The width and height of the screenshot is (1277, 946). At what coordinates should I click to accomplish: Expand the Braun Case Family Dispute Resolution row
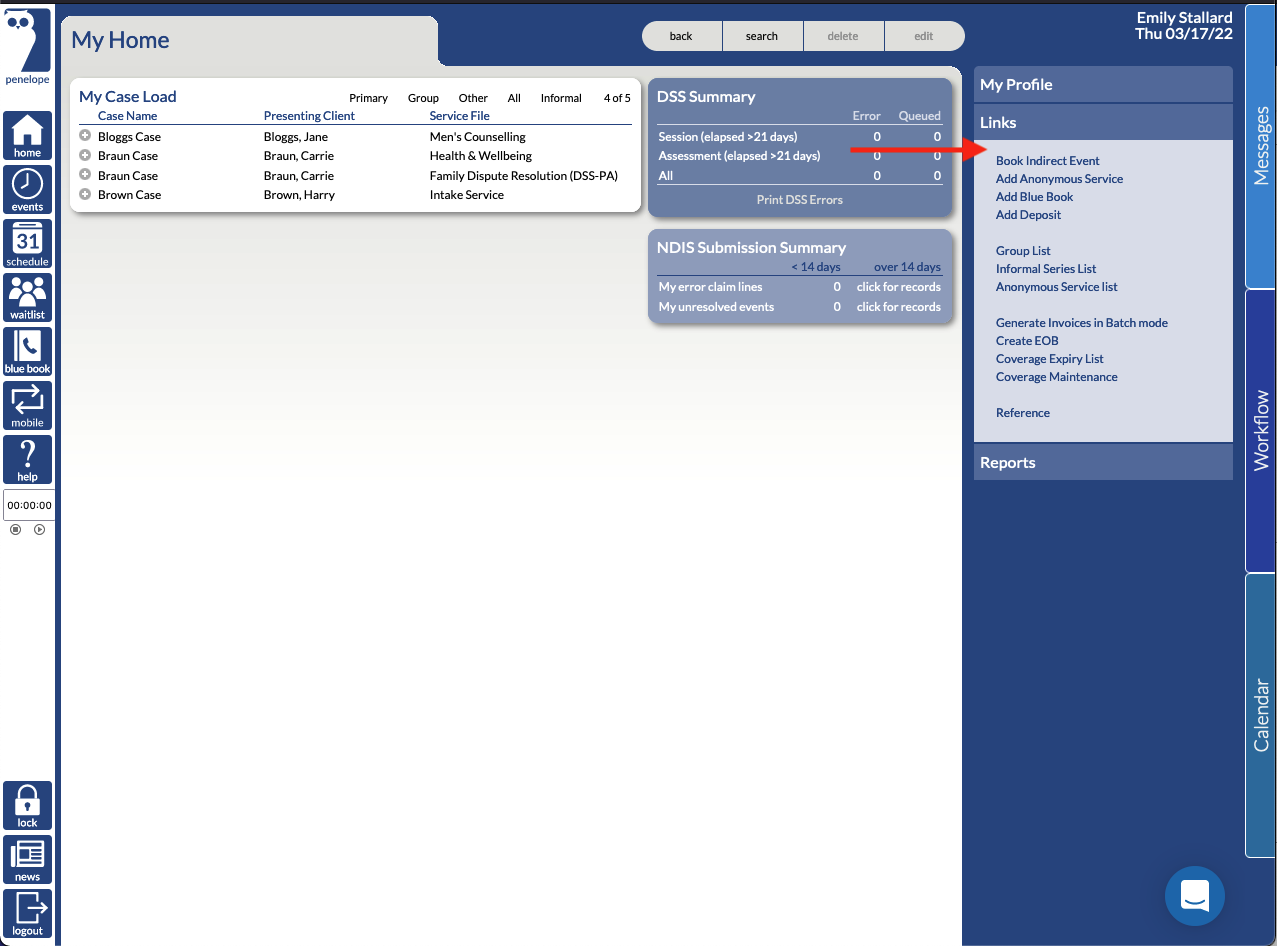85,175
